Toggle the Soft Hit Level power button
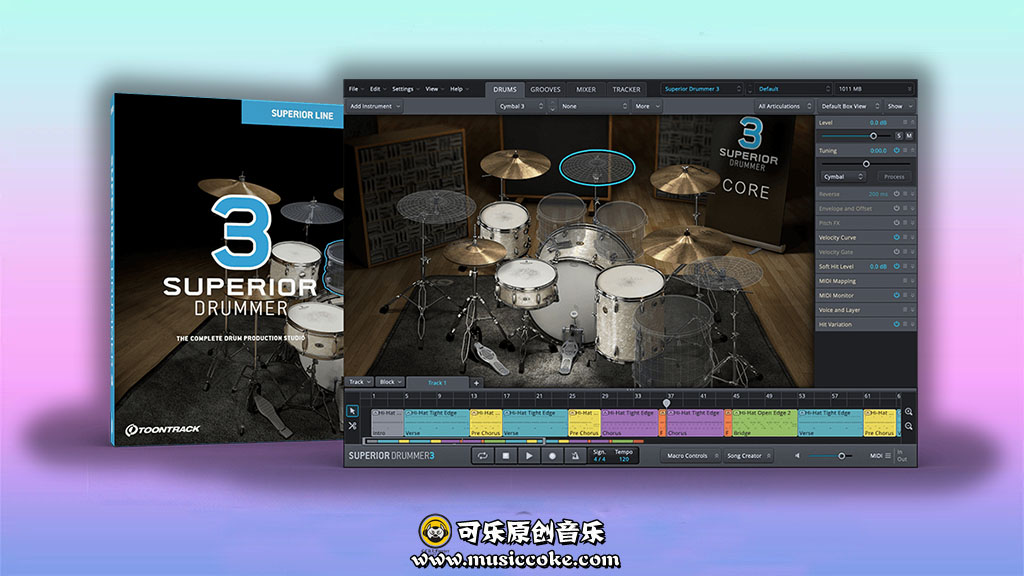 [x=897, y=266]
